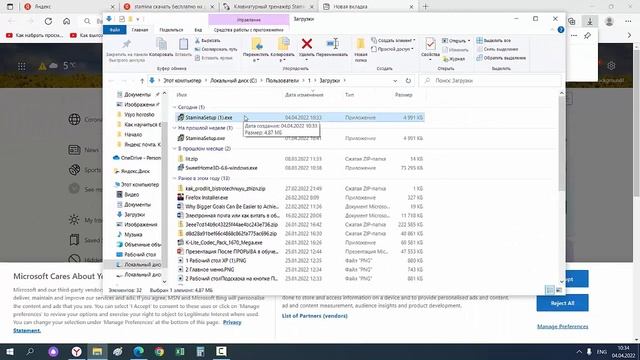Sort files by the Имя column header
640x360 pixels.
click(182, 95)
